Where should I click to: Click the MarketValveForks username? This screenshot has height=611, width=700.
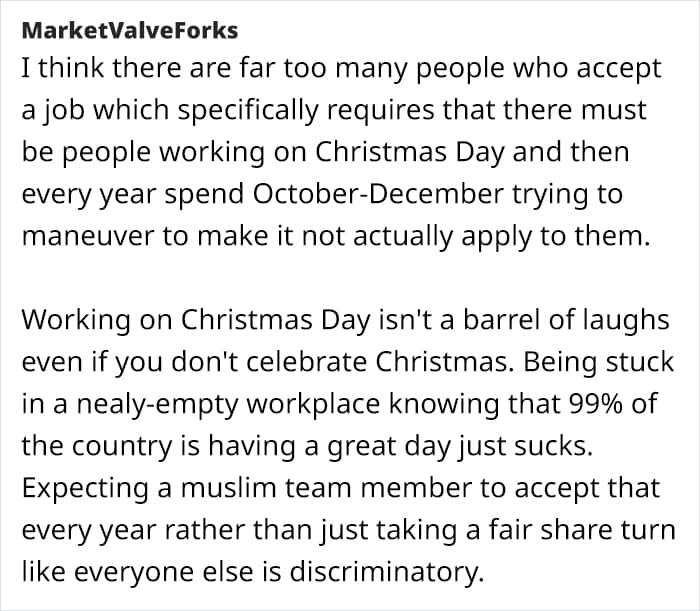point(129,30)
